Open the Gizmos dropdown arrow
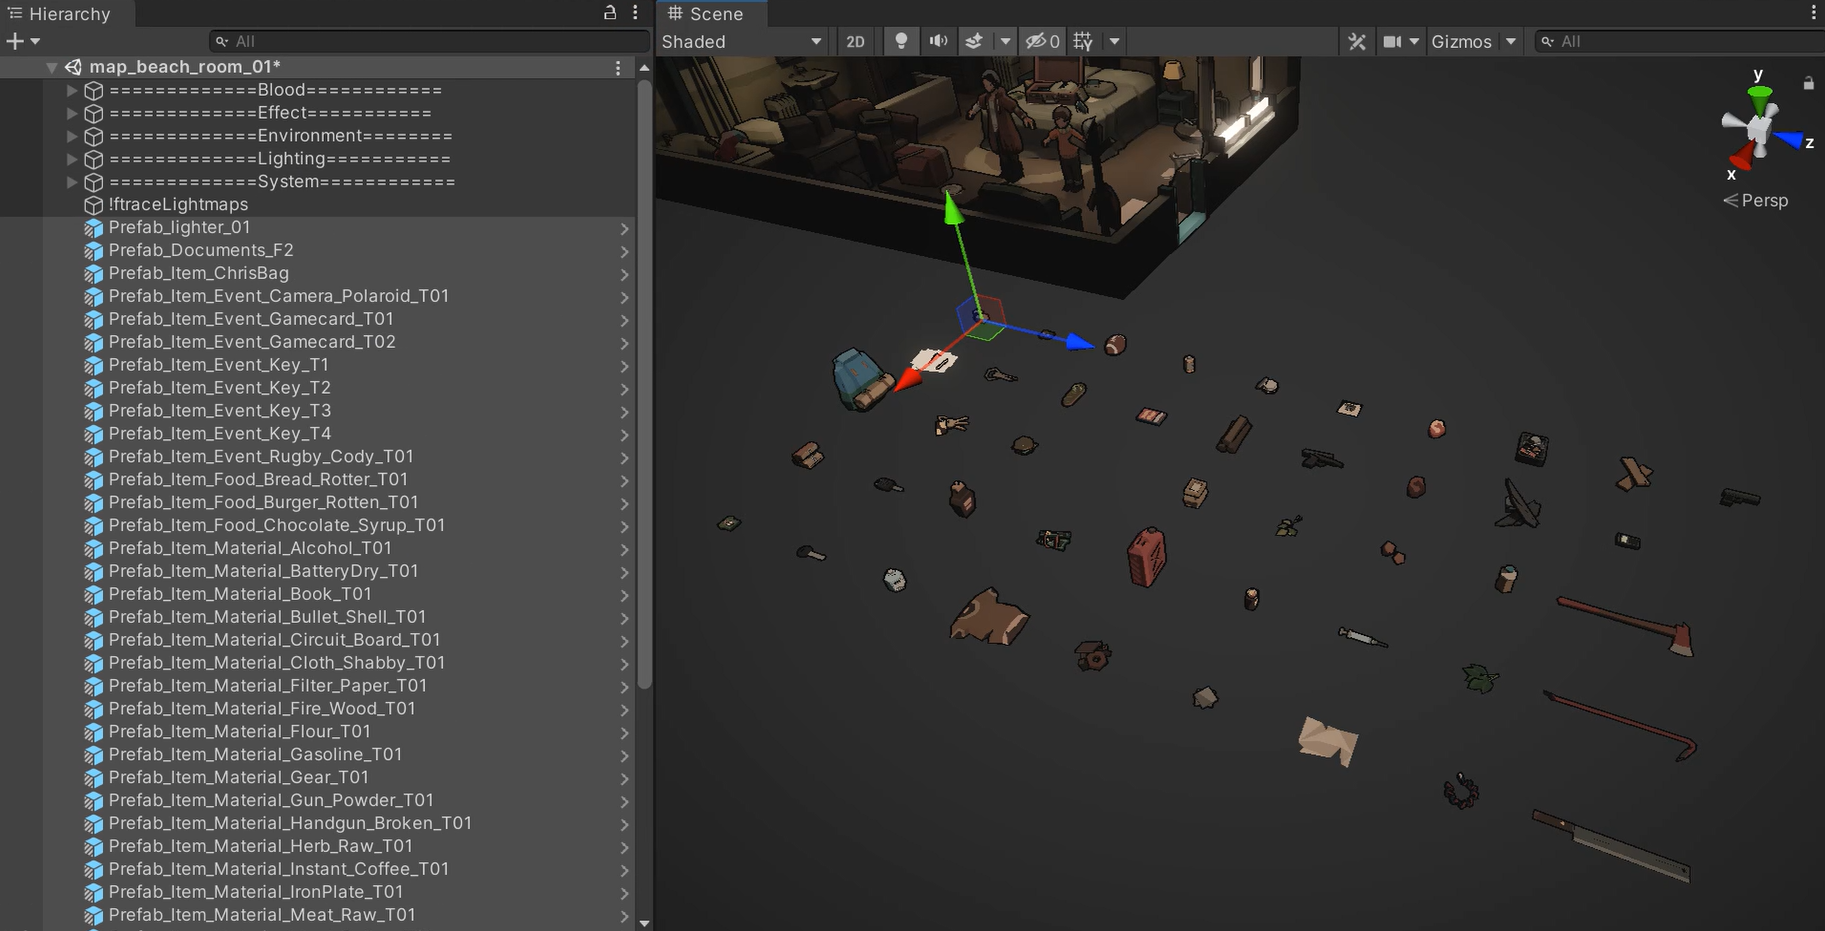The image size is (1825, 931). [1511, 41]
